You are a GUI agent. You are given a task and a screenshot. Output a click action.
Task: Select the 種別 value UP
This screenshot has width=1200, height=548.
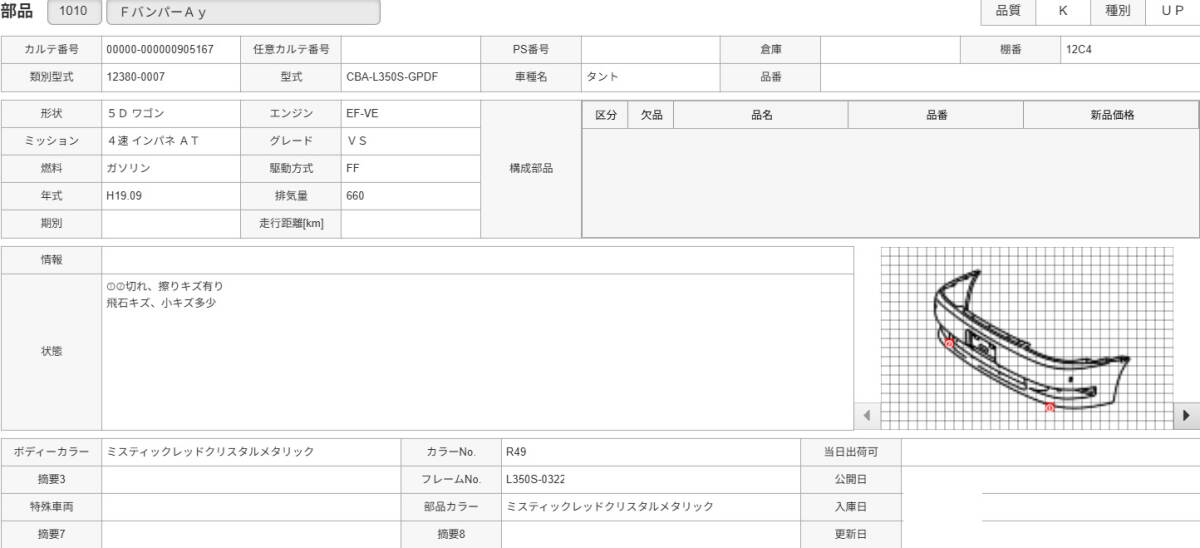tap(1173, 11)
